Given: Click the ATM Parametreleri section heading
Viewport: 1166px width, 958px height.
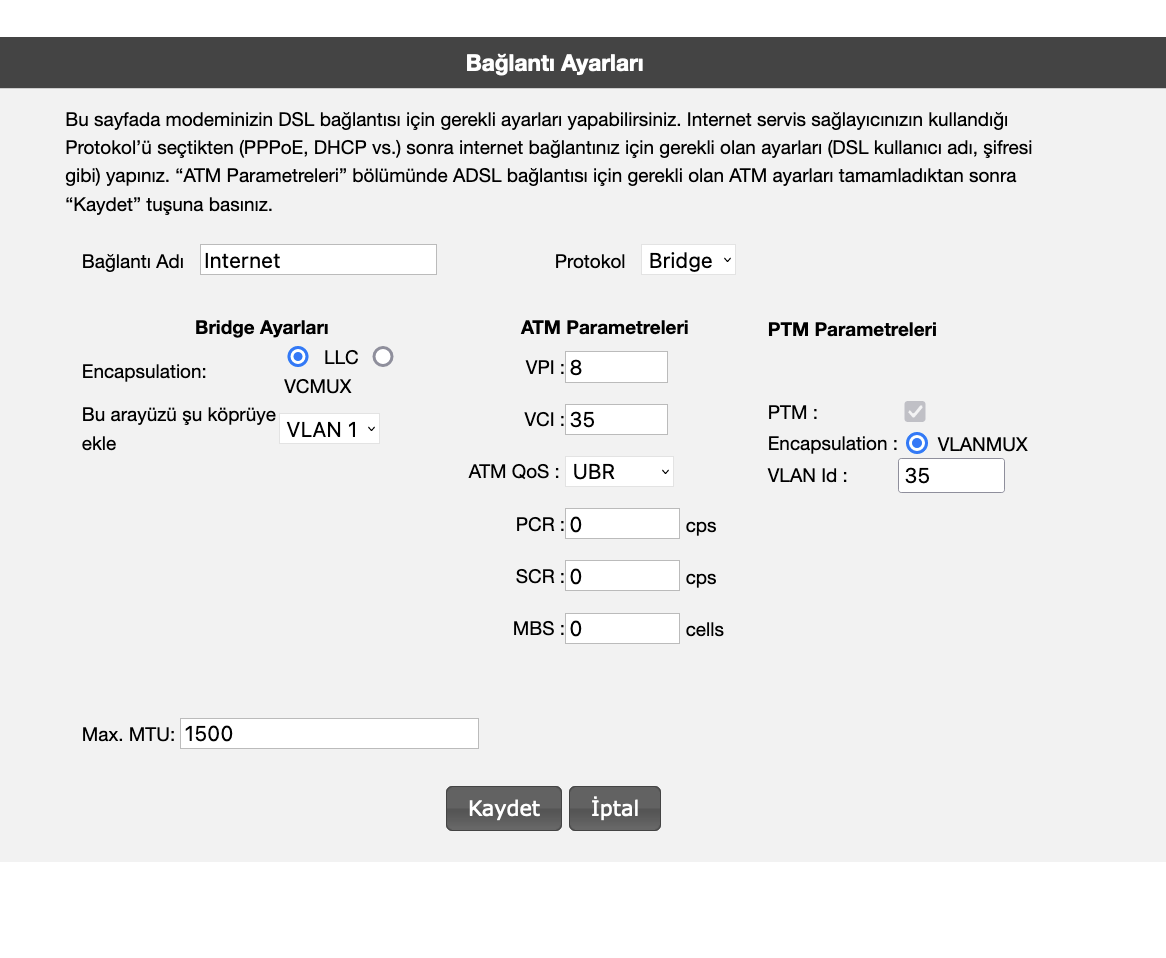Looking at the screenshot, I should (x=605, y=328).
